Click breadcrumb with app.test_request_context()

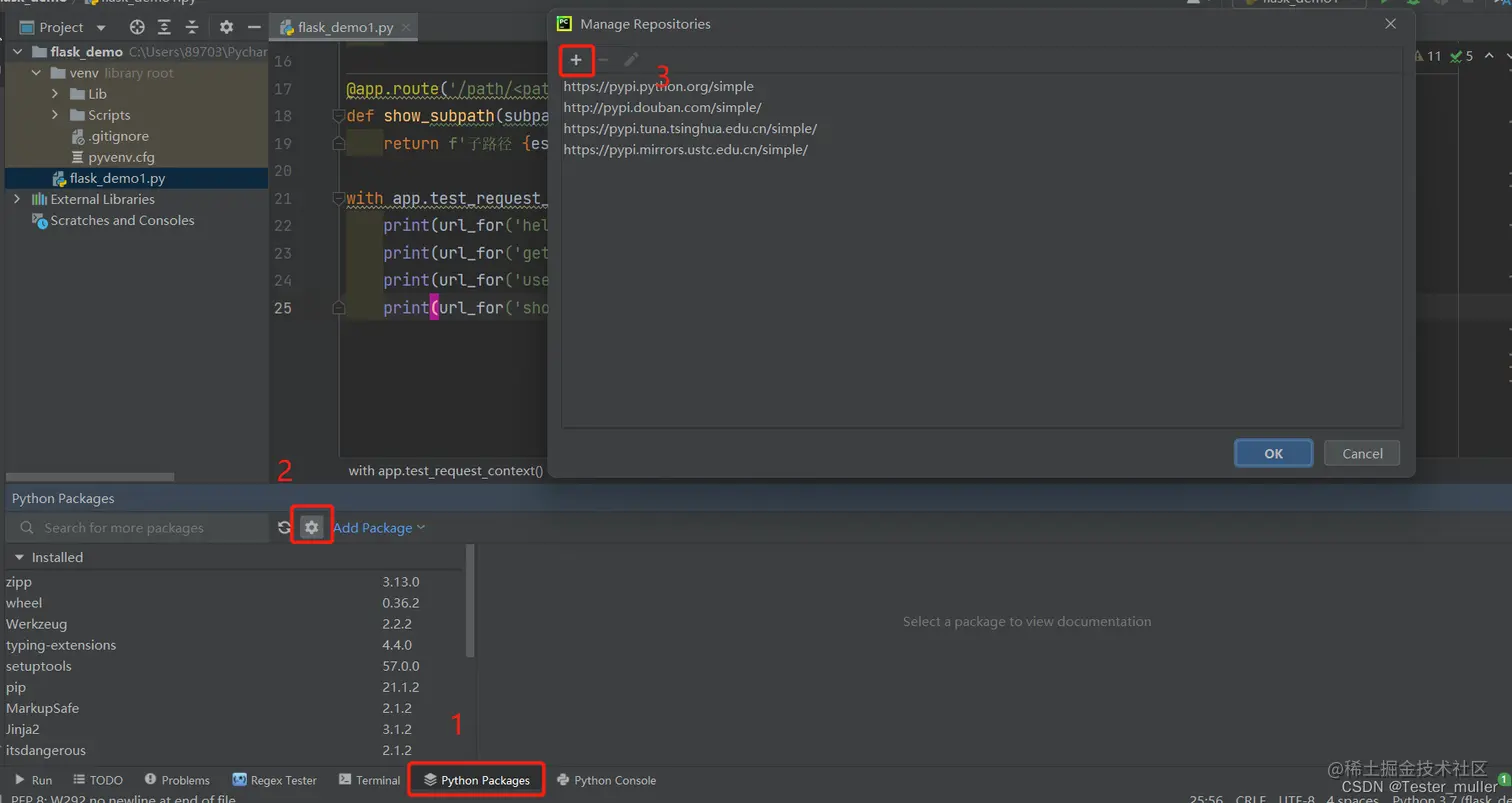click(x=445, y=470)
